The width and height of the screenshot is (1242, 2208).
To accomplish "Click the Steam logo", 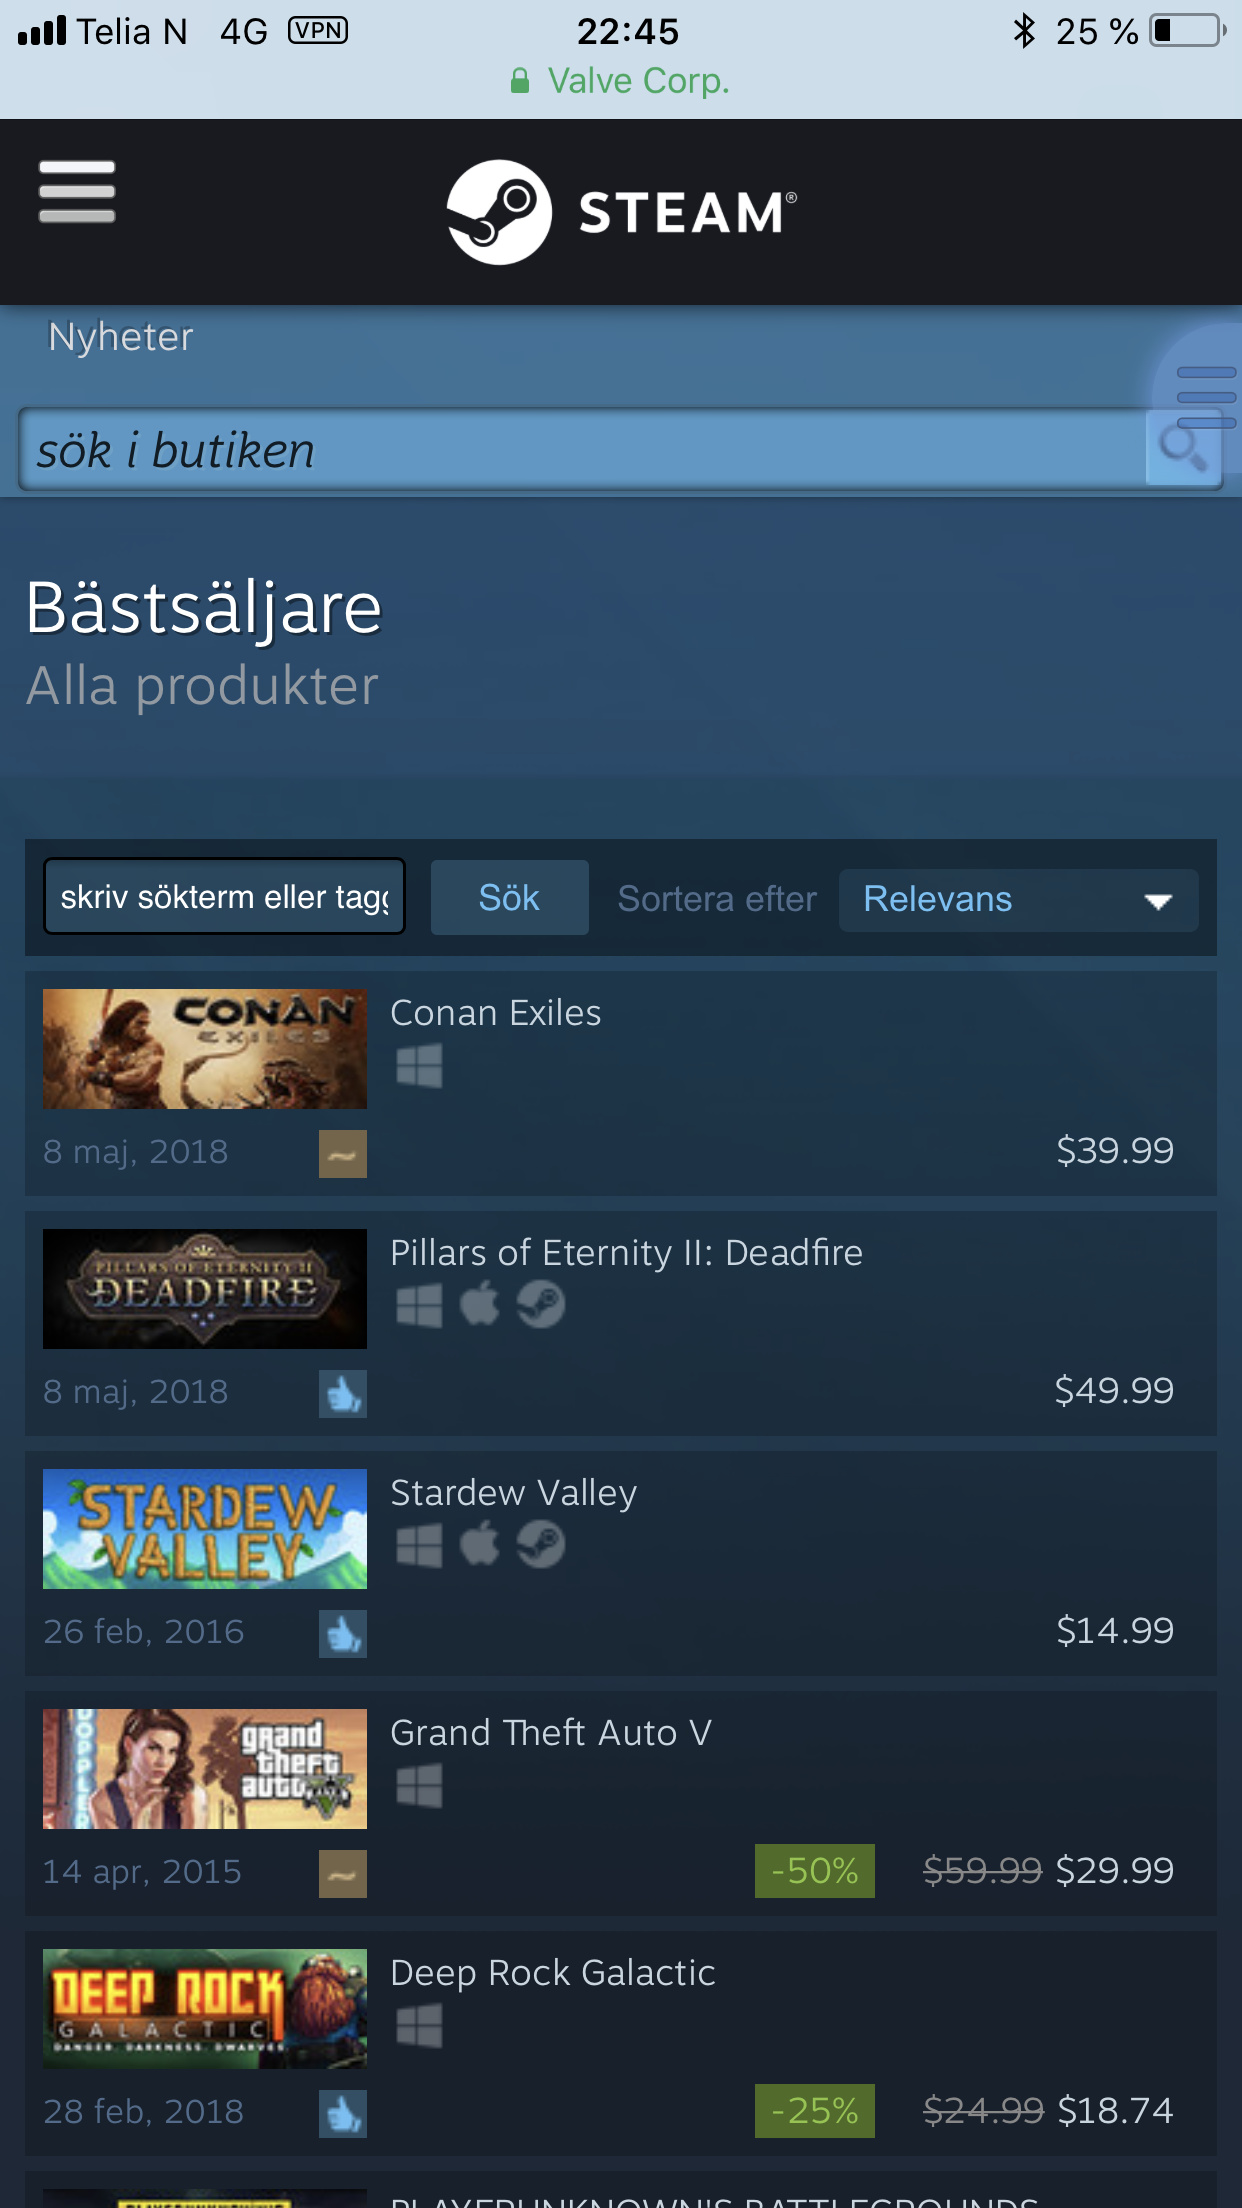I will click(x=621, y=212).
